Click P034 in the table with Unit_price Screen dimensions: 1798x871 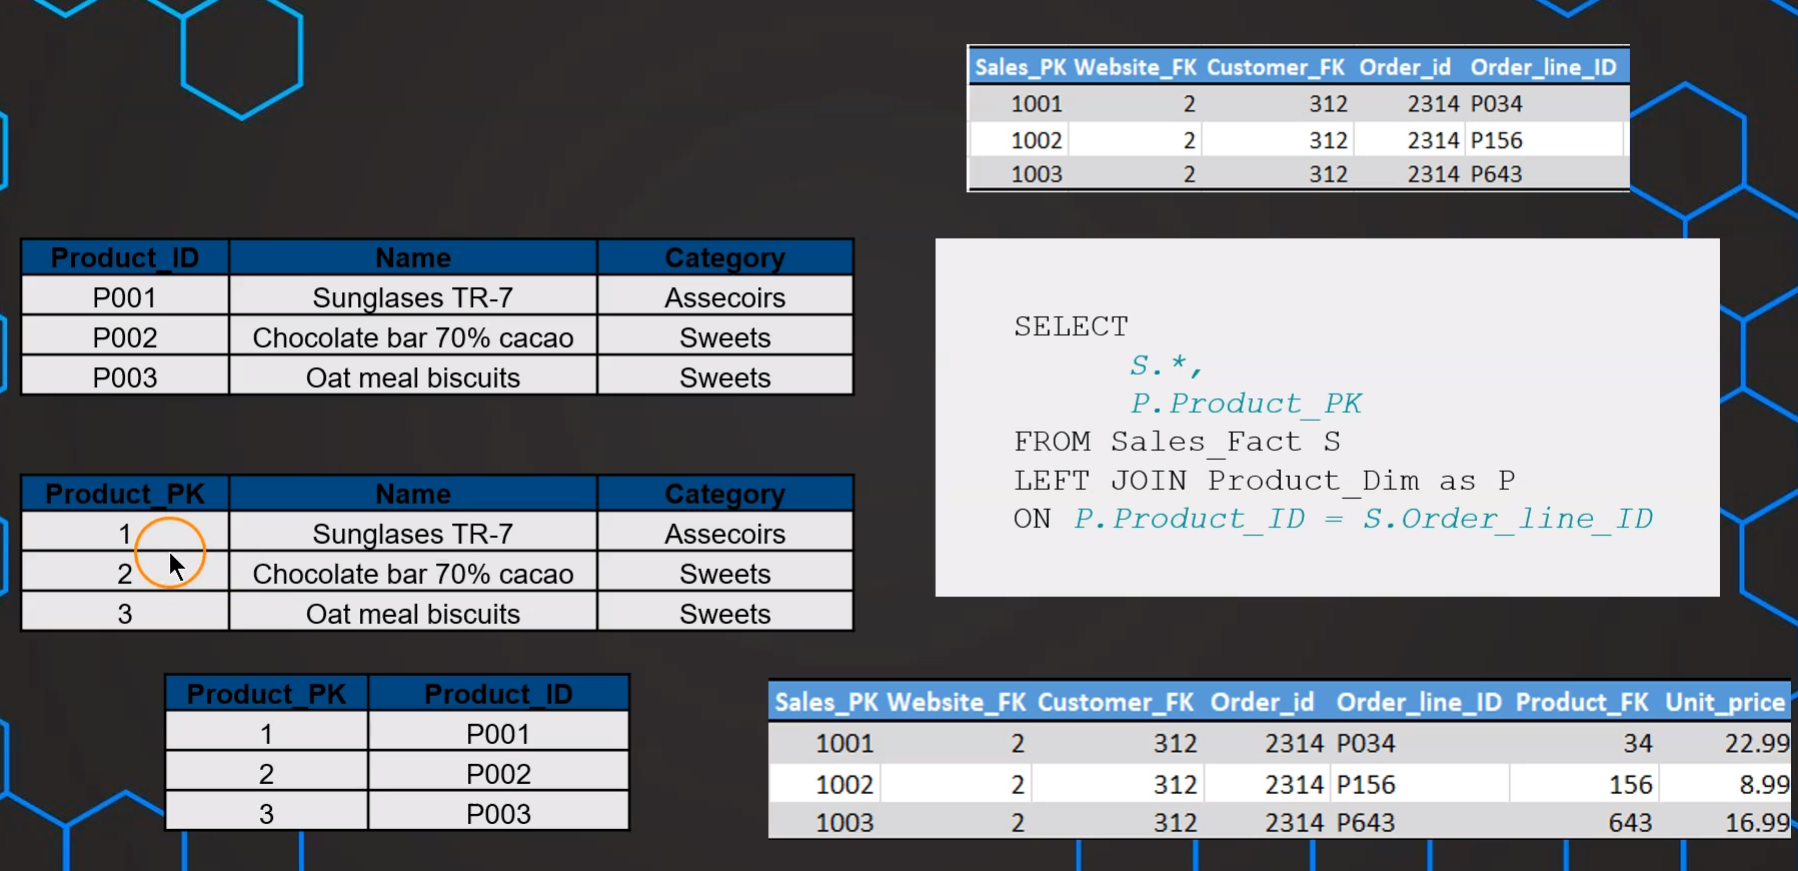(1366, 743)
